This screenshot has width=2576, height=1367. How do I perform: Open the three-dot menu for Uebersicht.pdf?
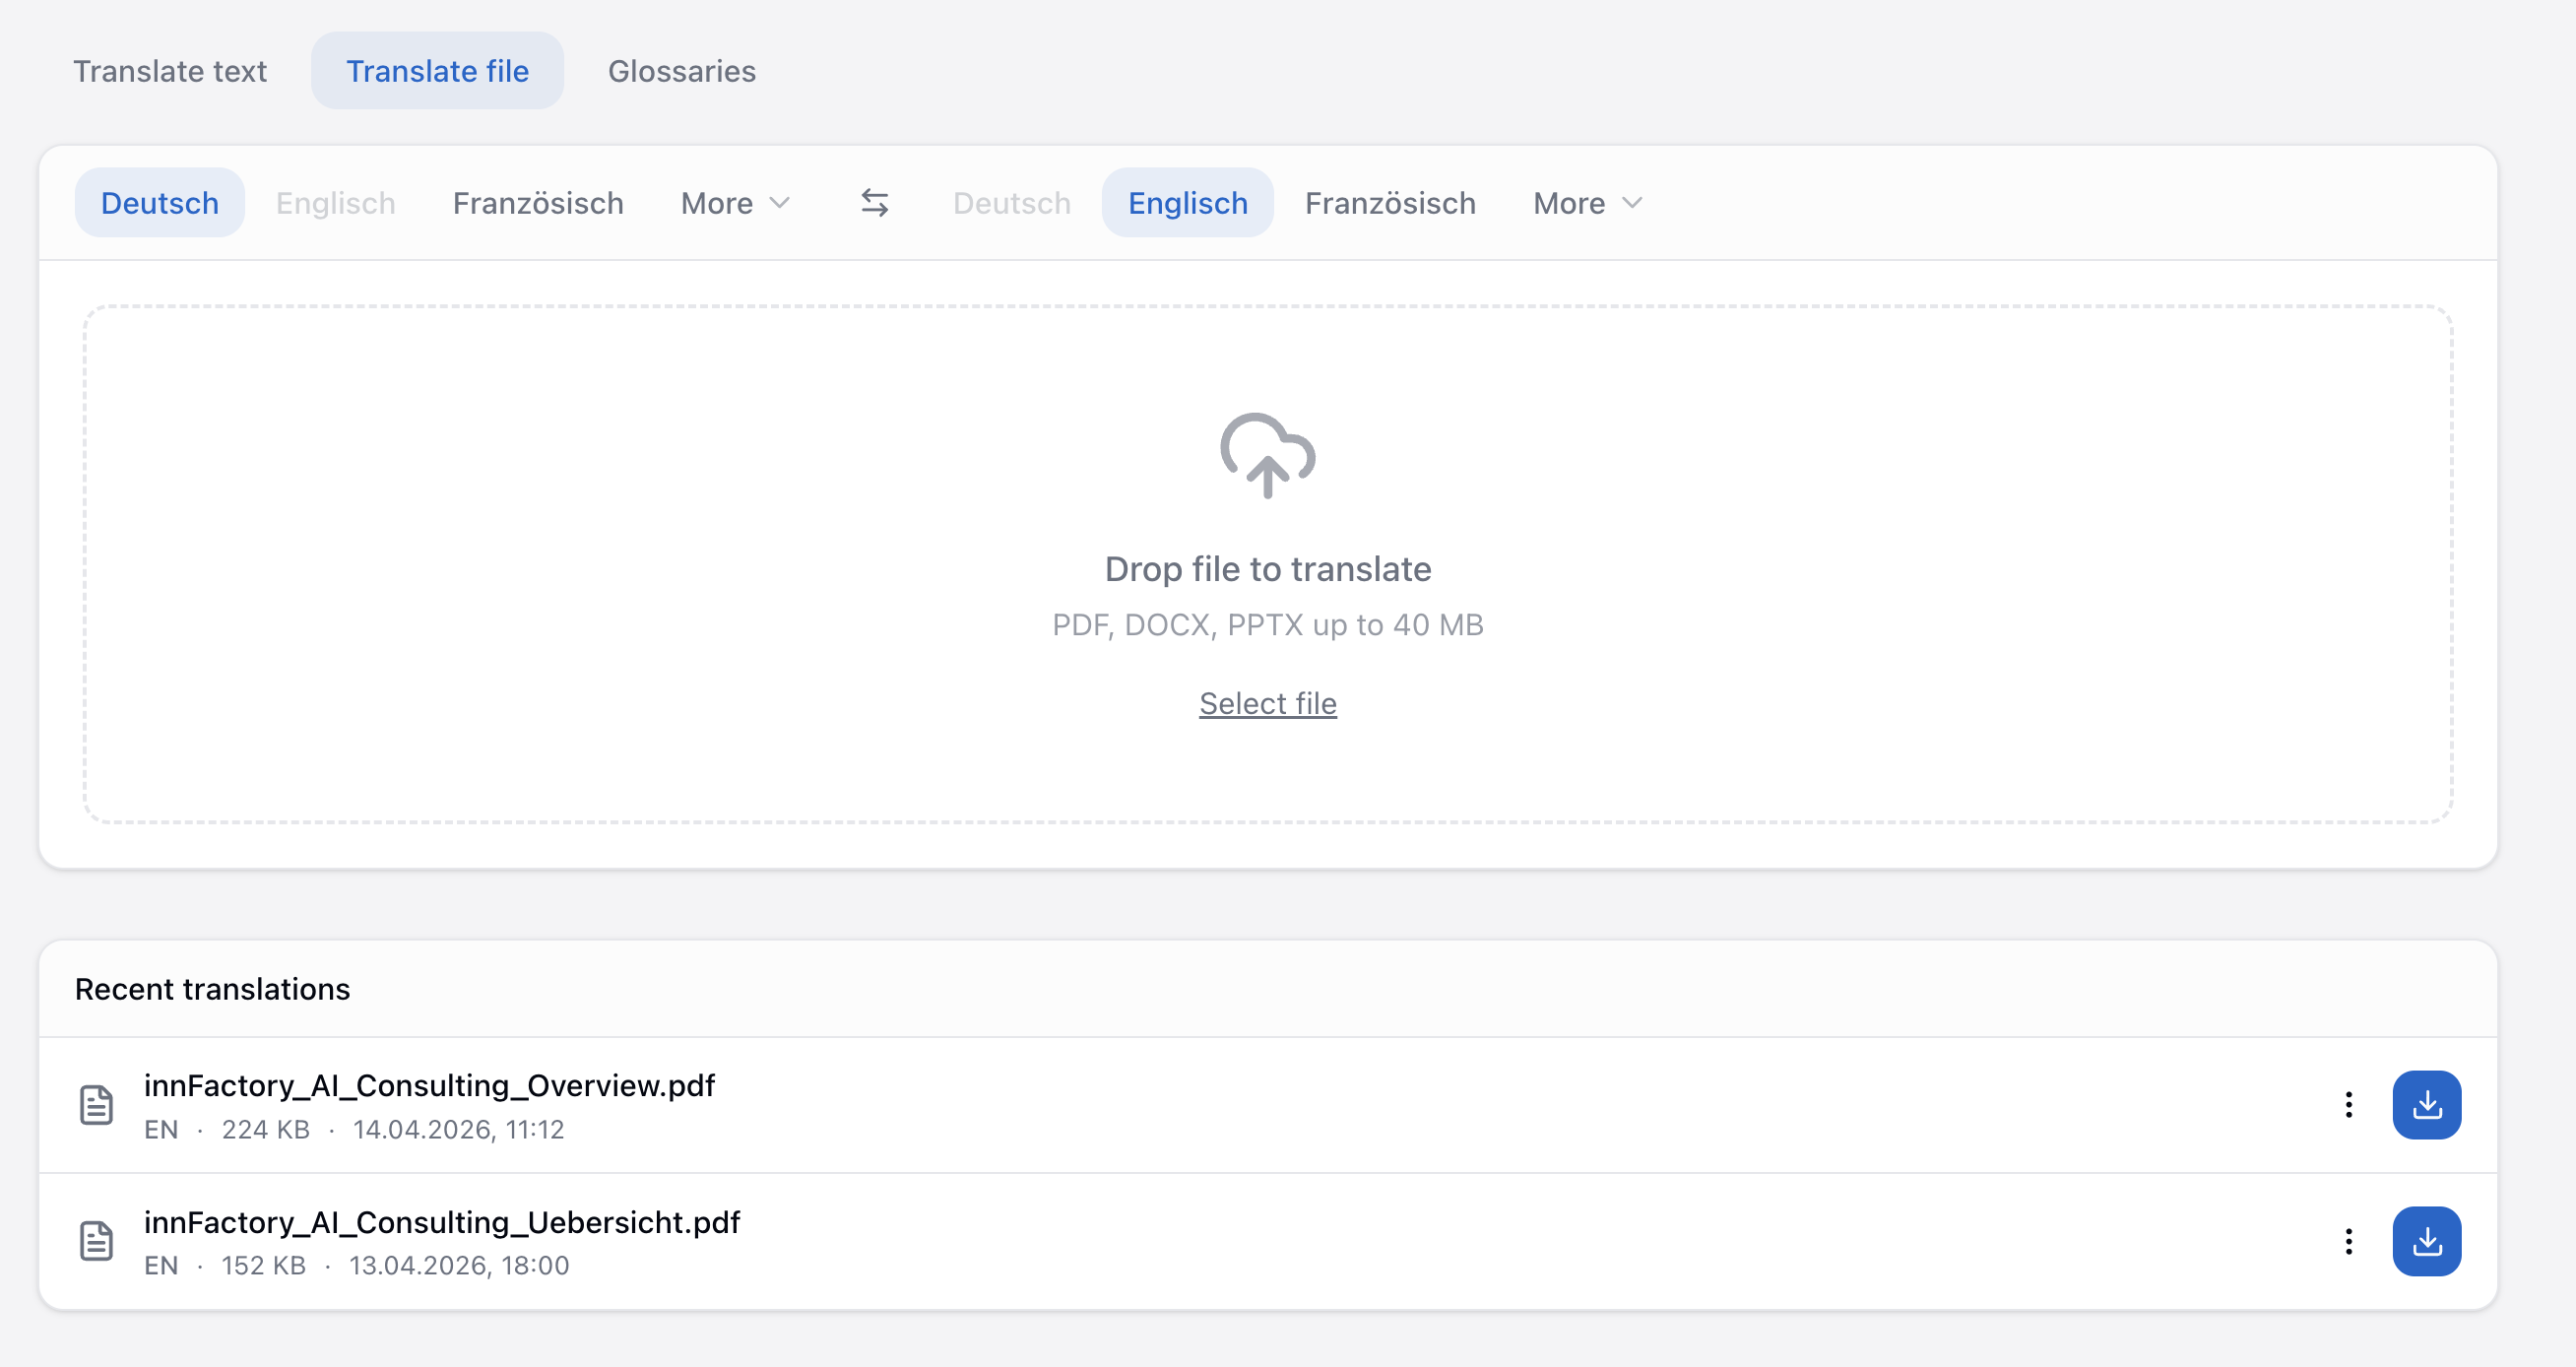pos(2349,1241)
